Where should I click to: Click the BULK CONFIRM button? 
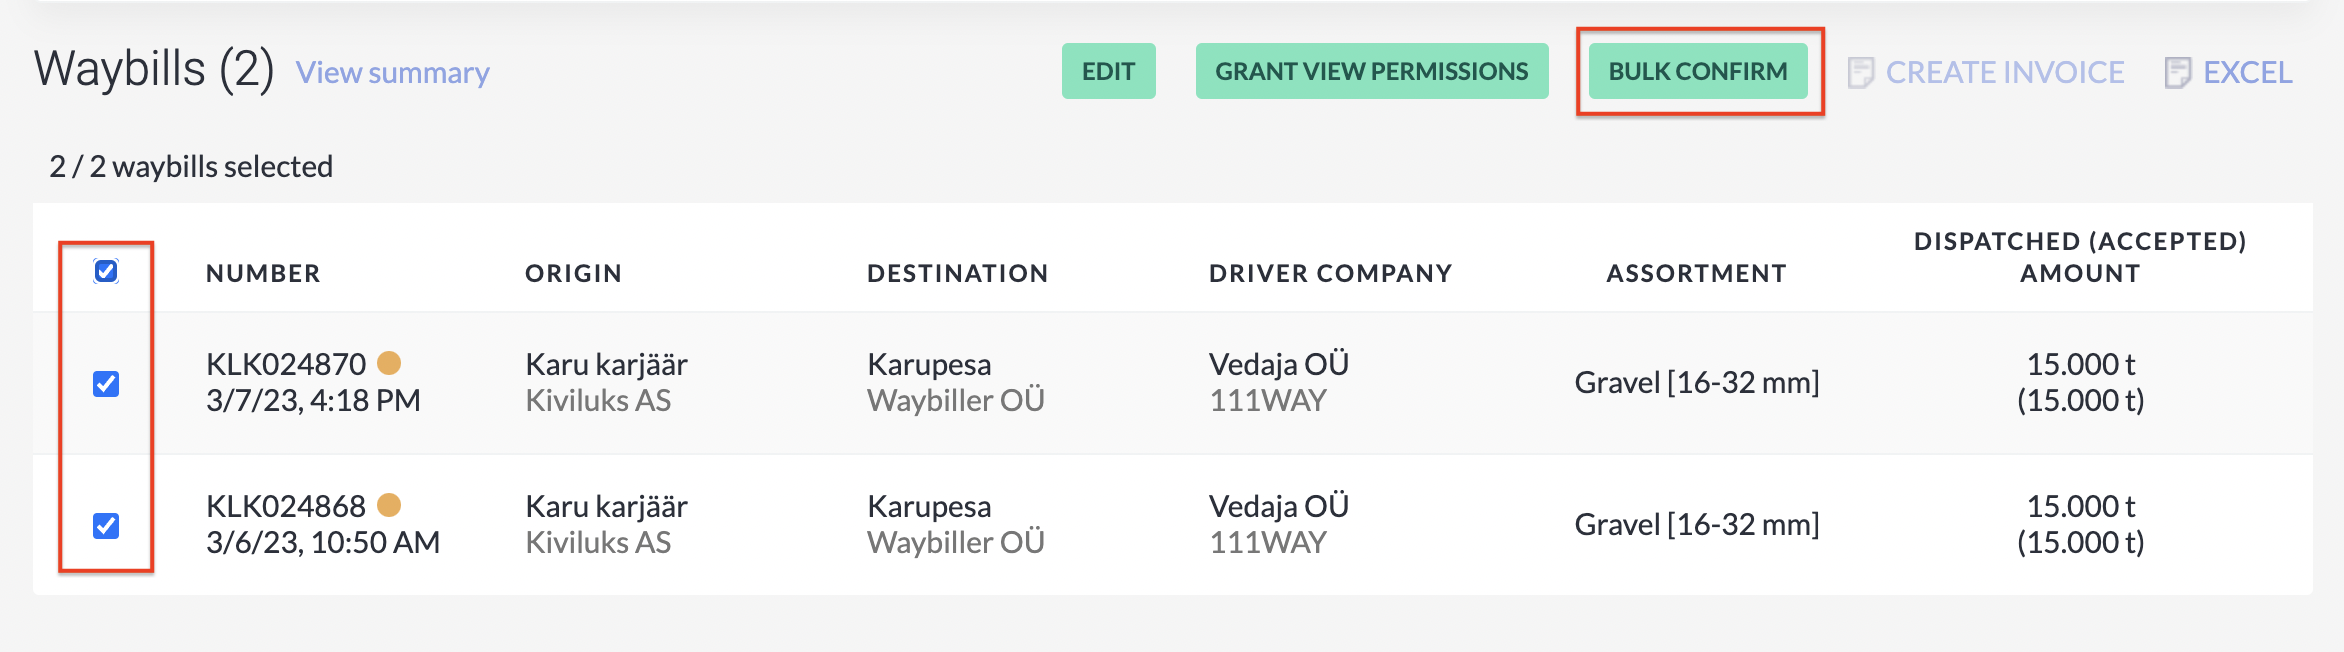tap(1698, 71)
